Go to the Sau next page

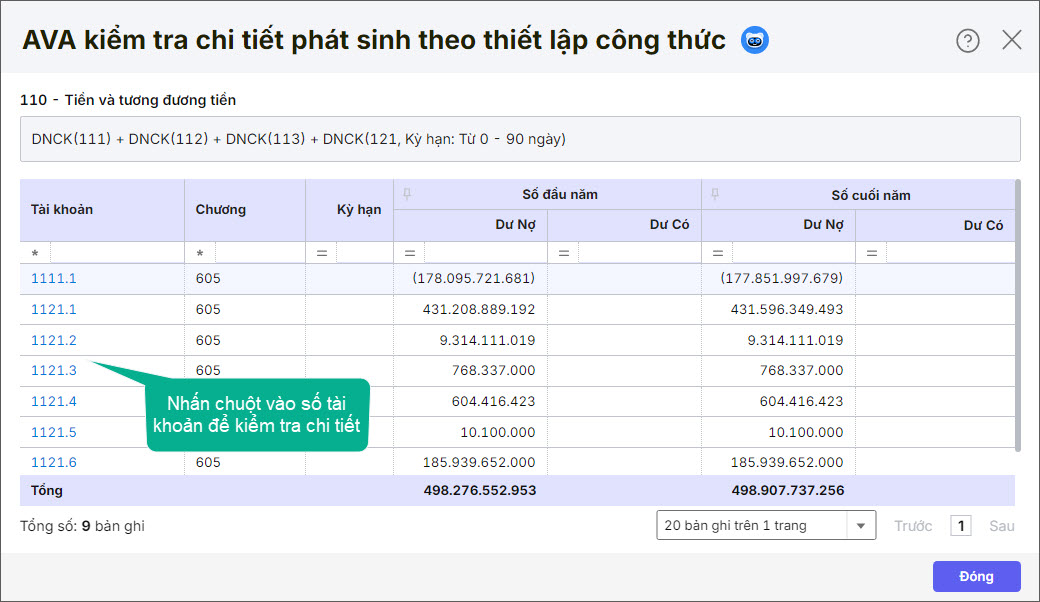pyautogui.click(x=1001, y=525)
